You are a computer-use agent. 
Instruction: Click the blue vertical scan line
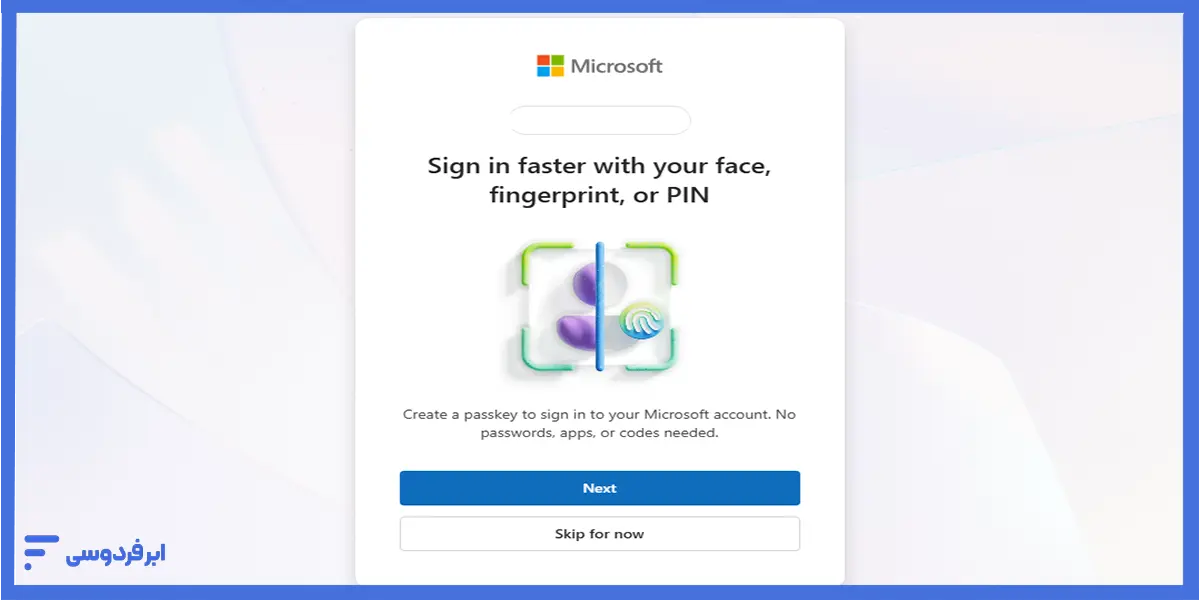(x=599, y=306)
